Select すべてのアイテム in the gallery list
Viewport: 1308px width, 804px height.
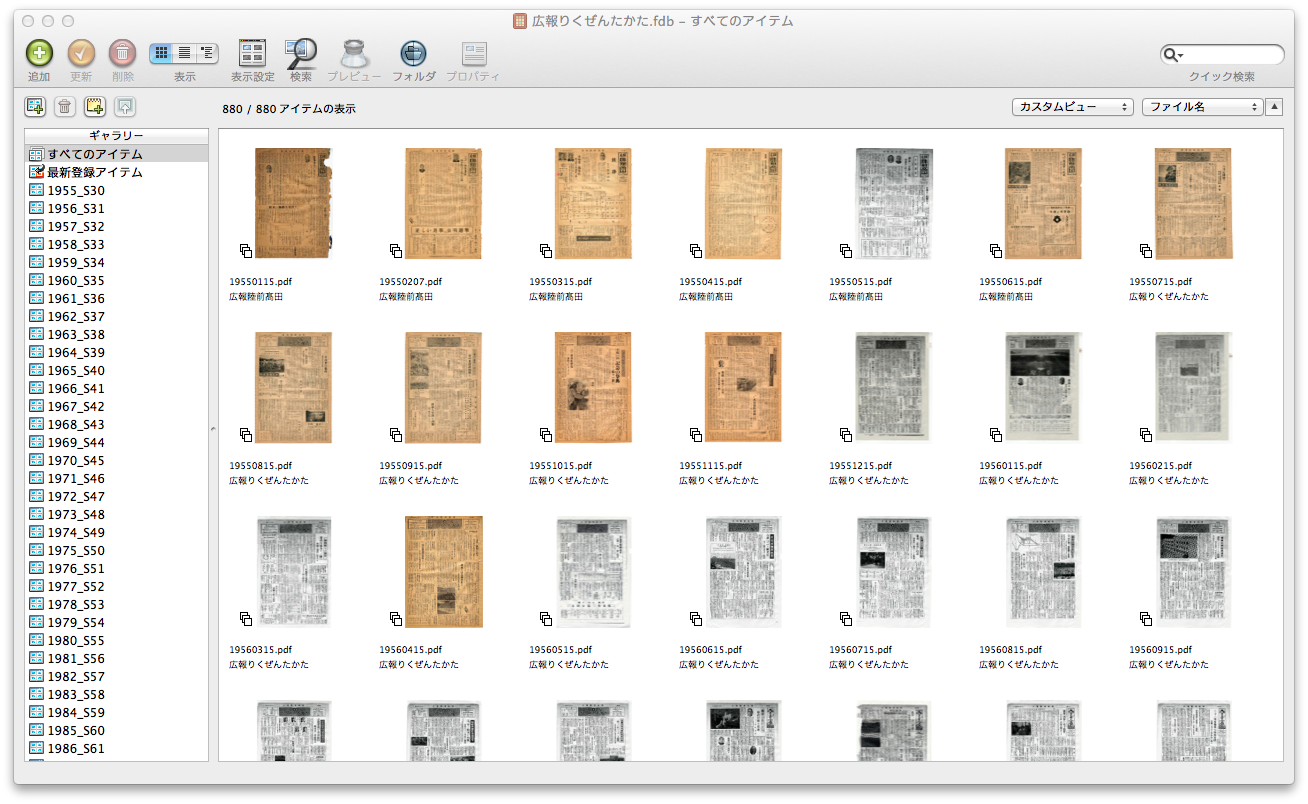pos(117,154)
